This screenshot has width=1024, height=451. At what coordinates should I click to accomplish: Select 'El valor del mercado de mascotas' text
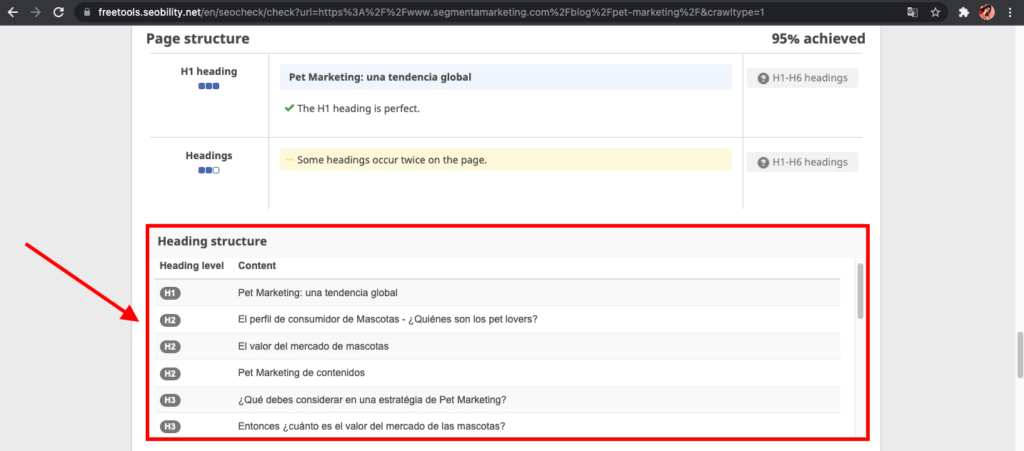coord(313,347)
